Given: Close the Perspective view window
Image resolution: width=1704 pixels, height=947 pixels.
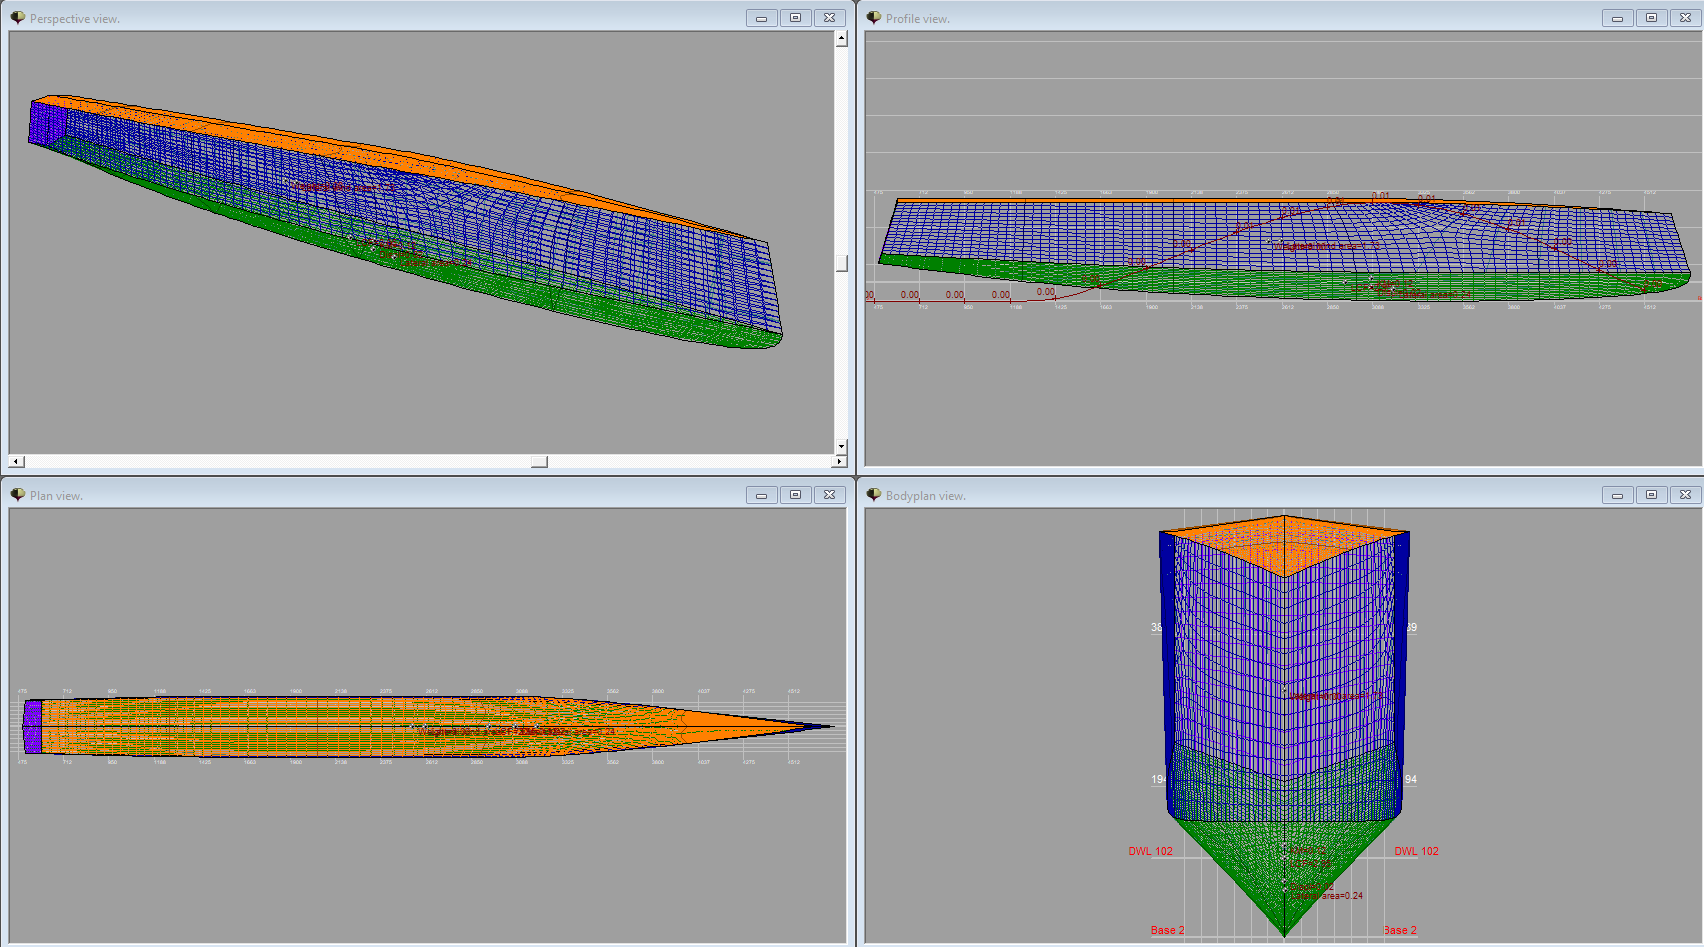Looking at the screenshot, I should click(829, 18).
